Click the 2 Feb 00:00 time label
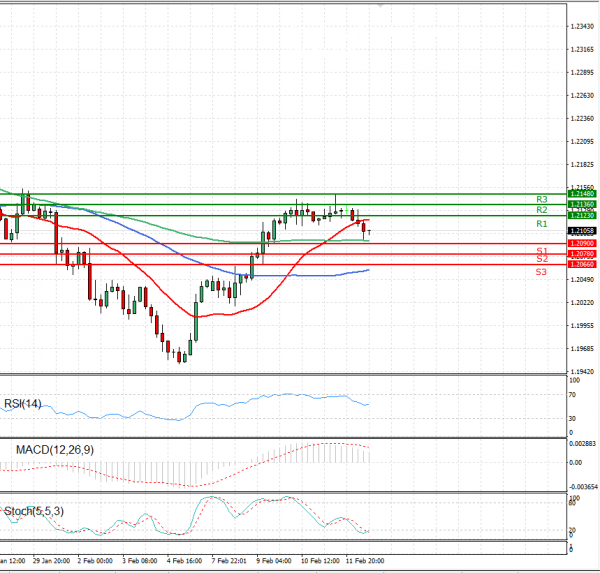 pos(95,561)
